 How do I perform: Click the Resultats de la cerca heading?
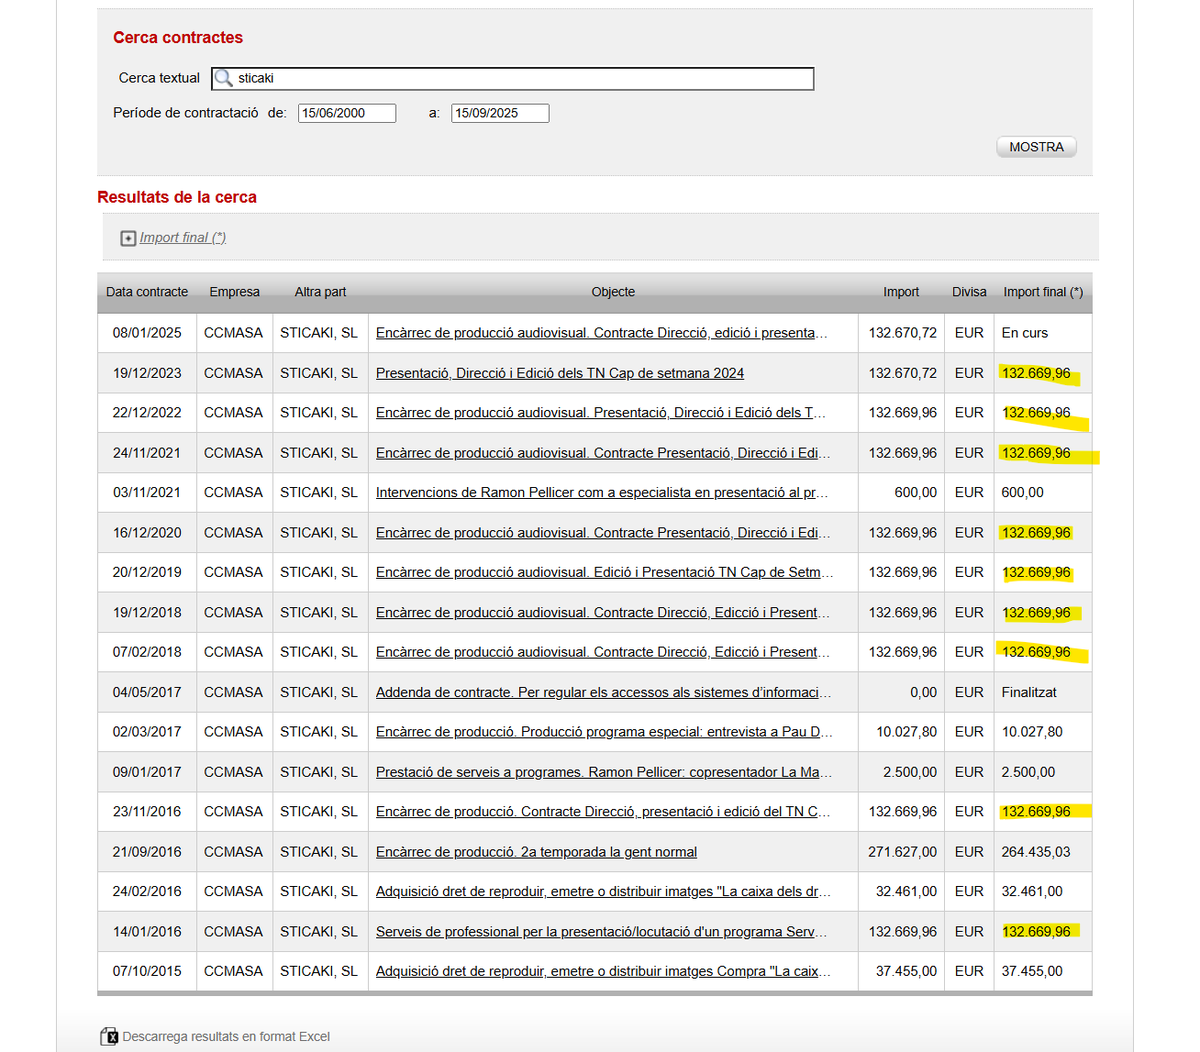point(177,197)
